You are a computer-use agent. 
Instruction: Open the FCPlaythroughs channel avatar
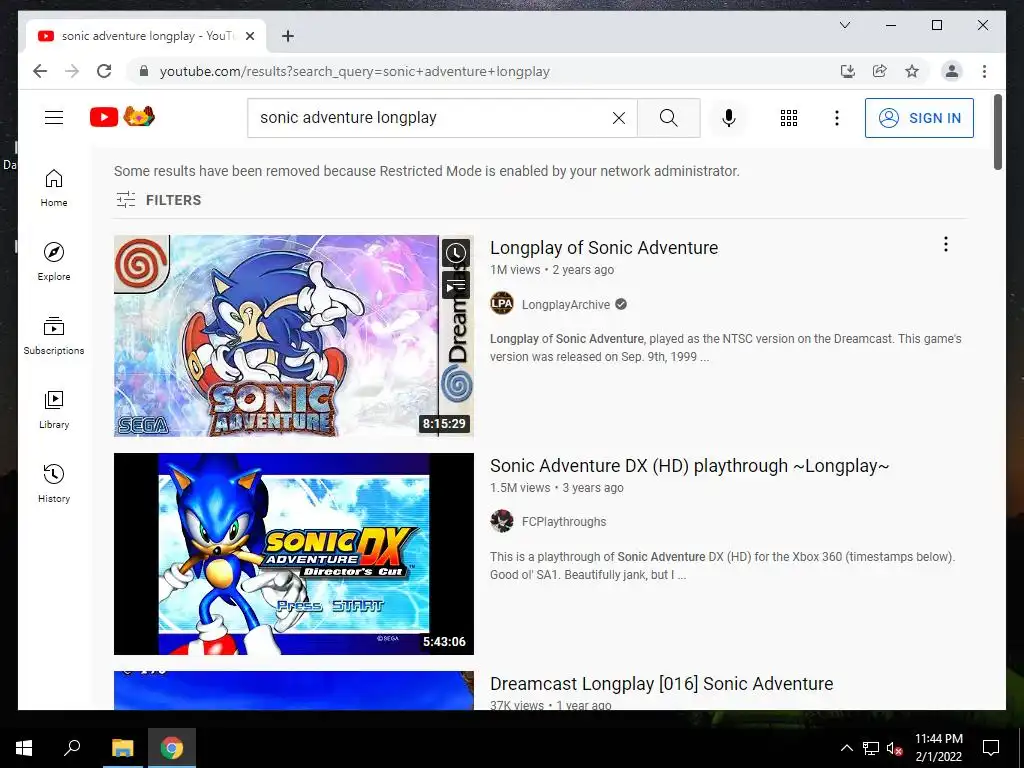pos(502,521)
